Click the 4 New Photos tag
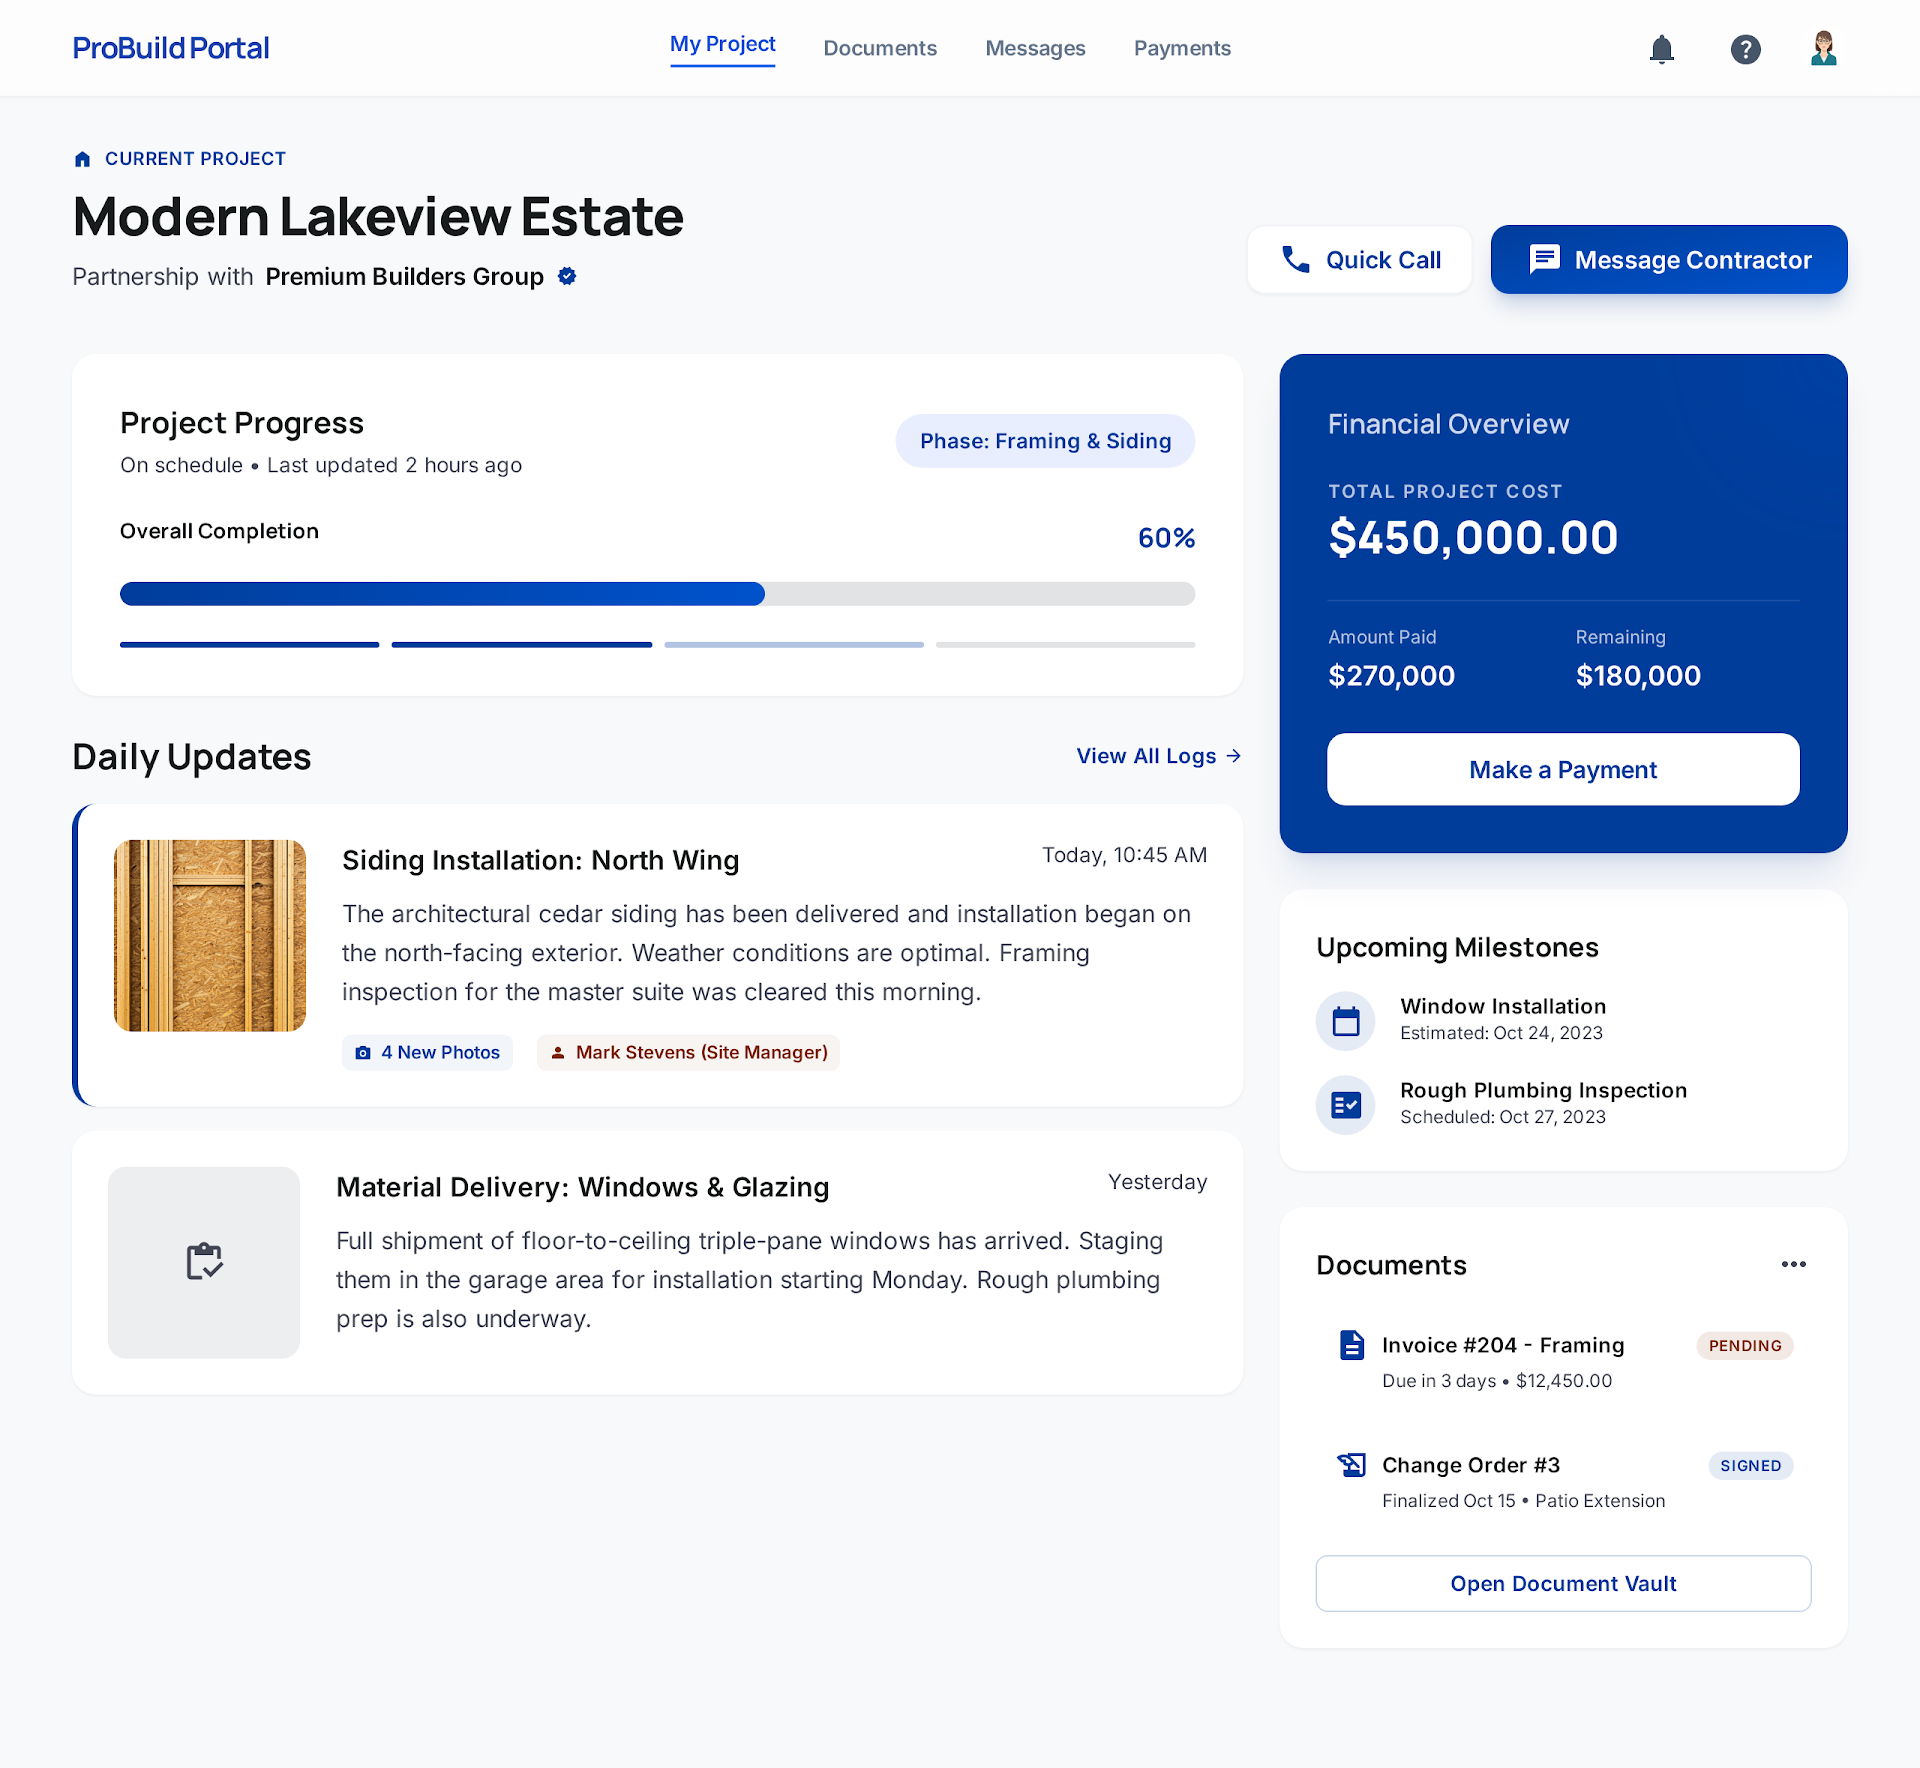Viewport: 1920px width, 1768px height. pos(427,1053)
